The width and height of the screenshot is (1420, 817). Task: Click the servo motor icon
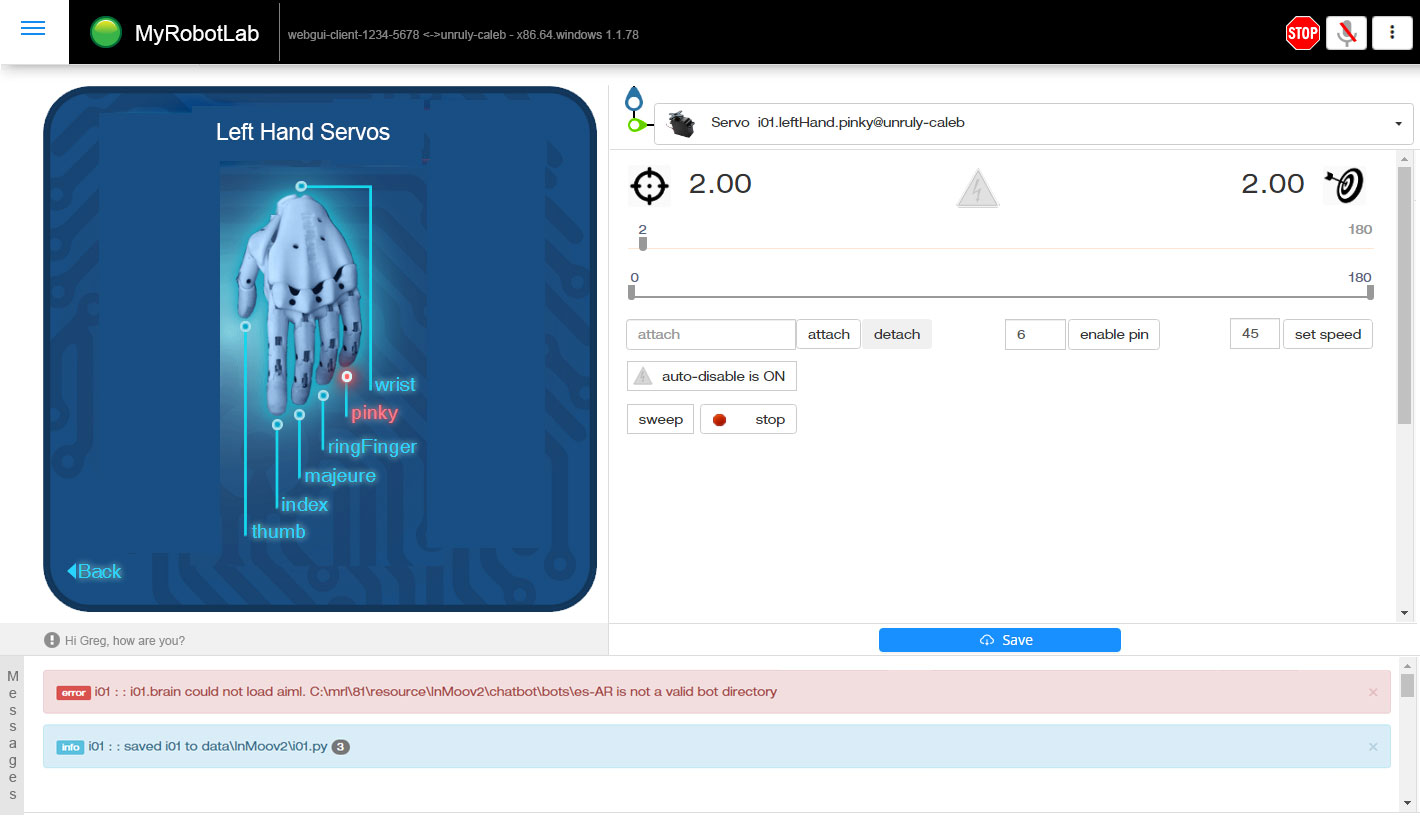(681, 123)
